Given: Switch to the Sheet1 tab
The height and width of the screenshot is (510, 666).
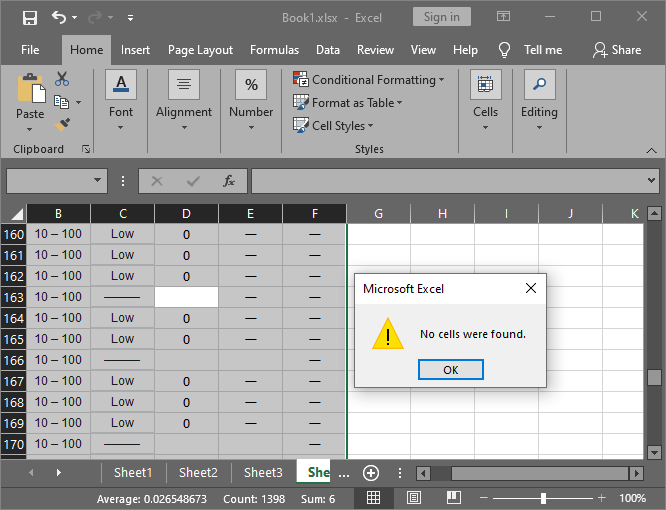Looking at the screenshot, I should (x=133, y=473).
